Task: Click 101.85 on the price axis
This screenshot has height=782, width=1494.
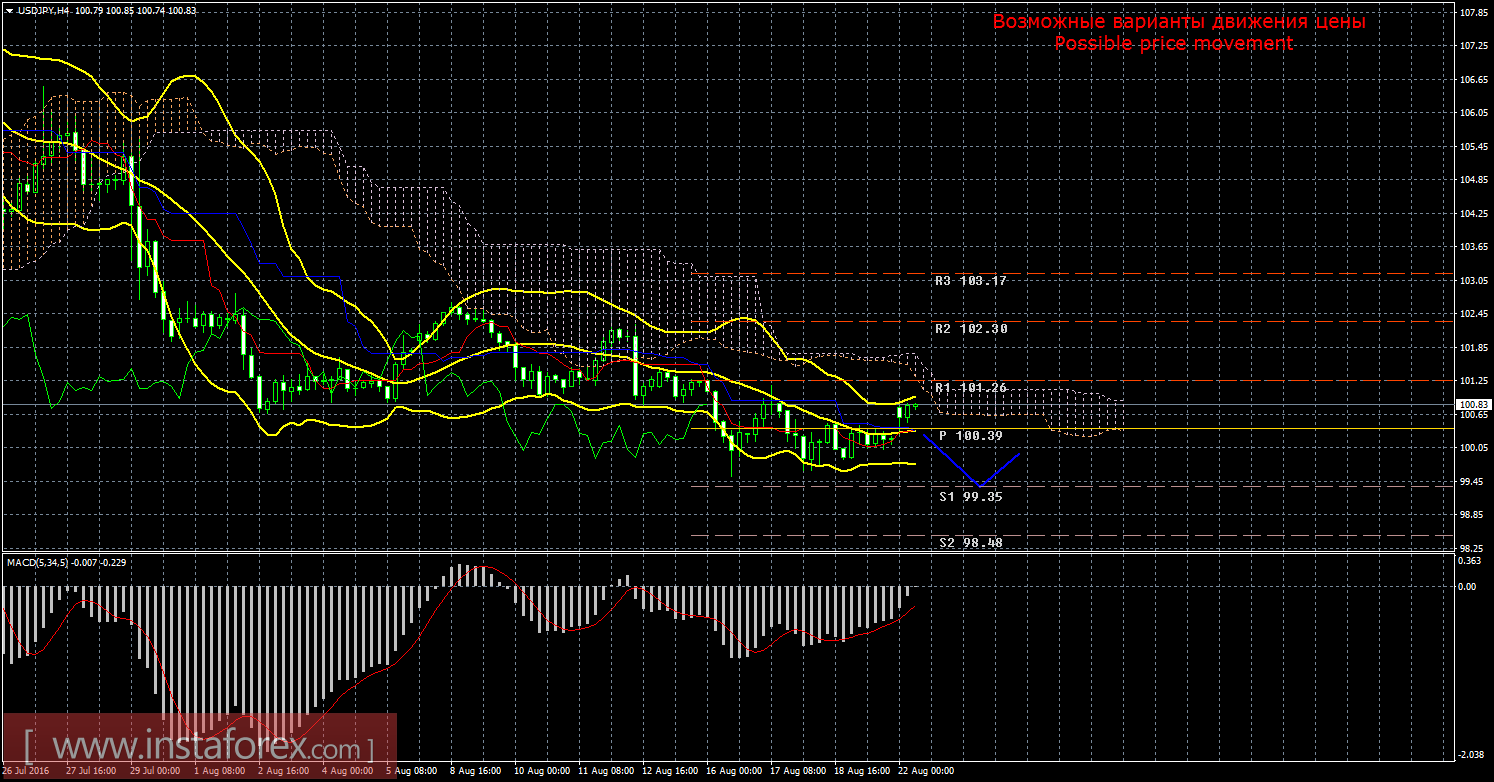Action: 1473,348
